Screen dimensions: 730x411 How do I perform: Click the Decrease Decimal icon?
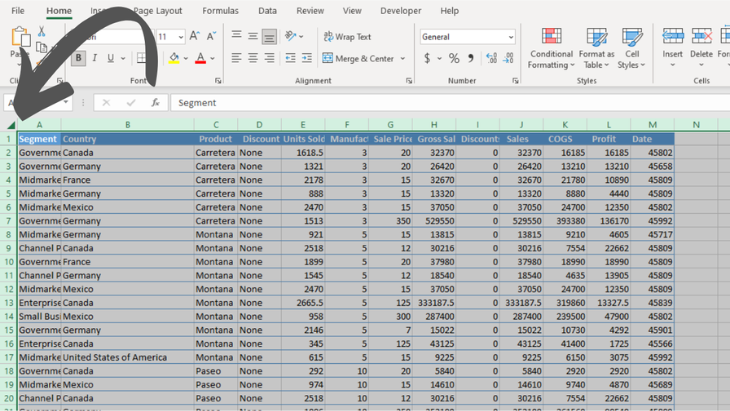508,58
